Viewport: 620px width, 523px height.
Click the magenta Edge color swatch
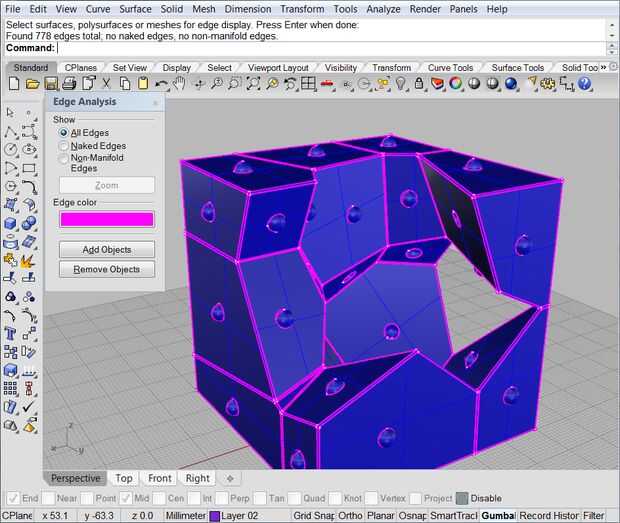pyautogui.click(x=106, y=219)
